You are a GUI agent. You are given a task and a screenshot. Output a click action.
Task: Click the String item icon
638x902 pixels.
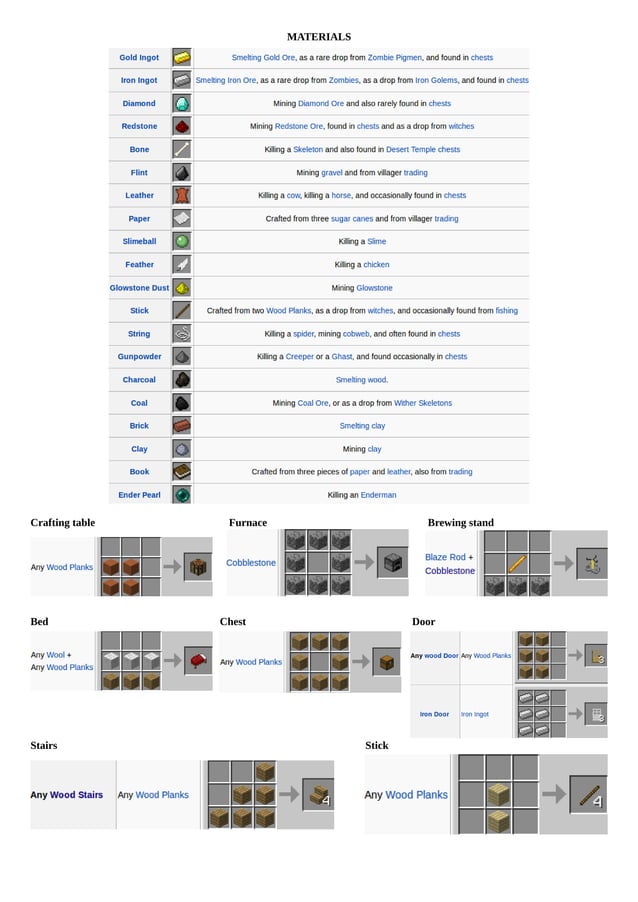point(182,334)
